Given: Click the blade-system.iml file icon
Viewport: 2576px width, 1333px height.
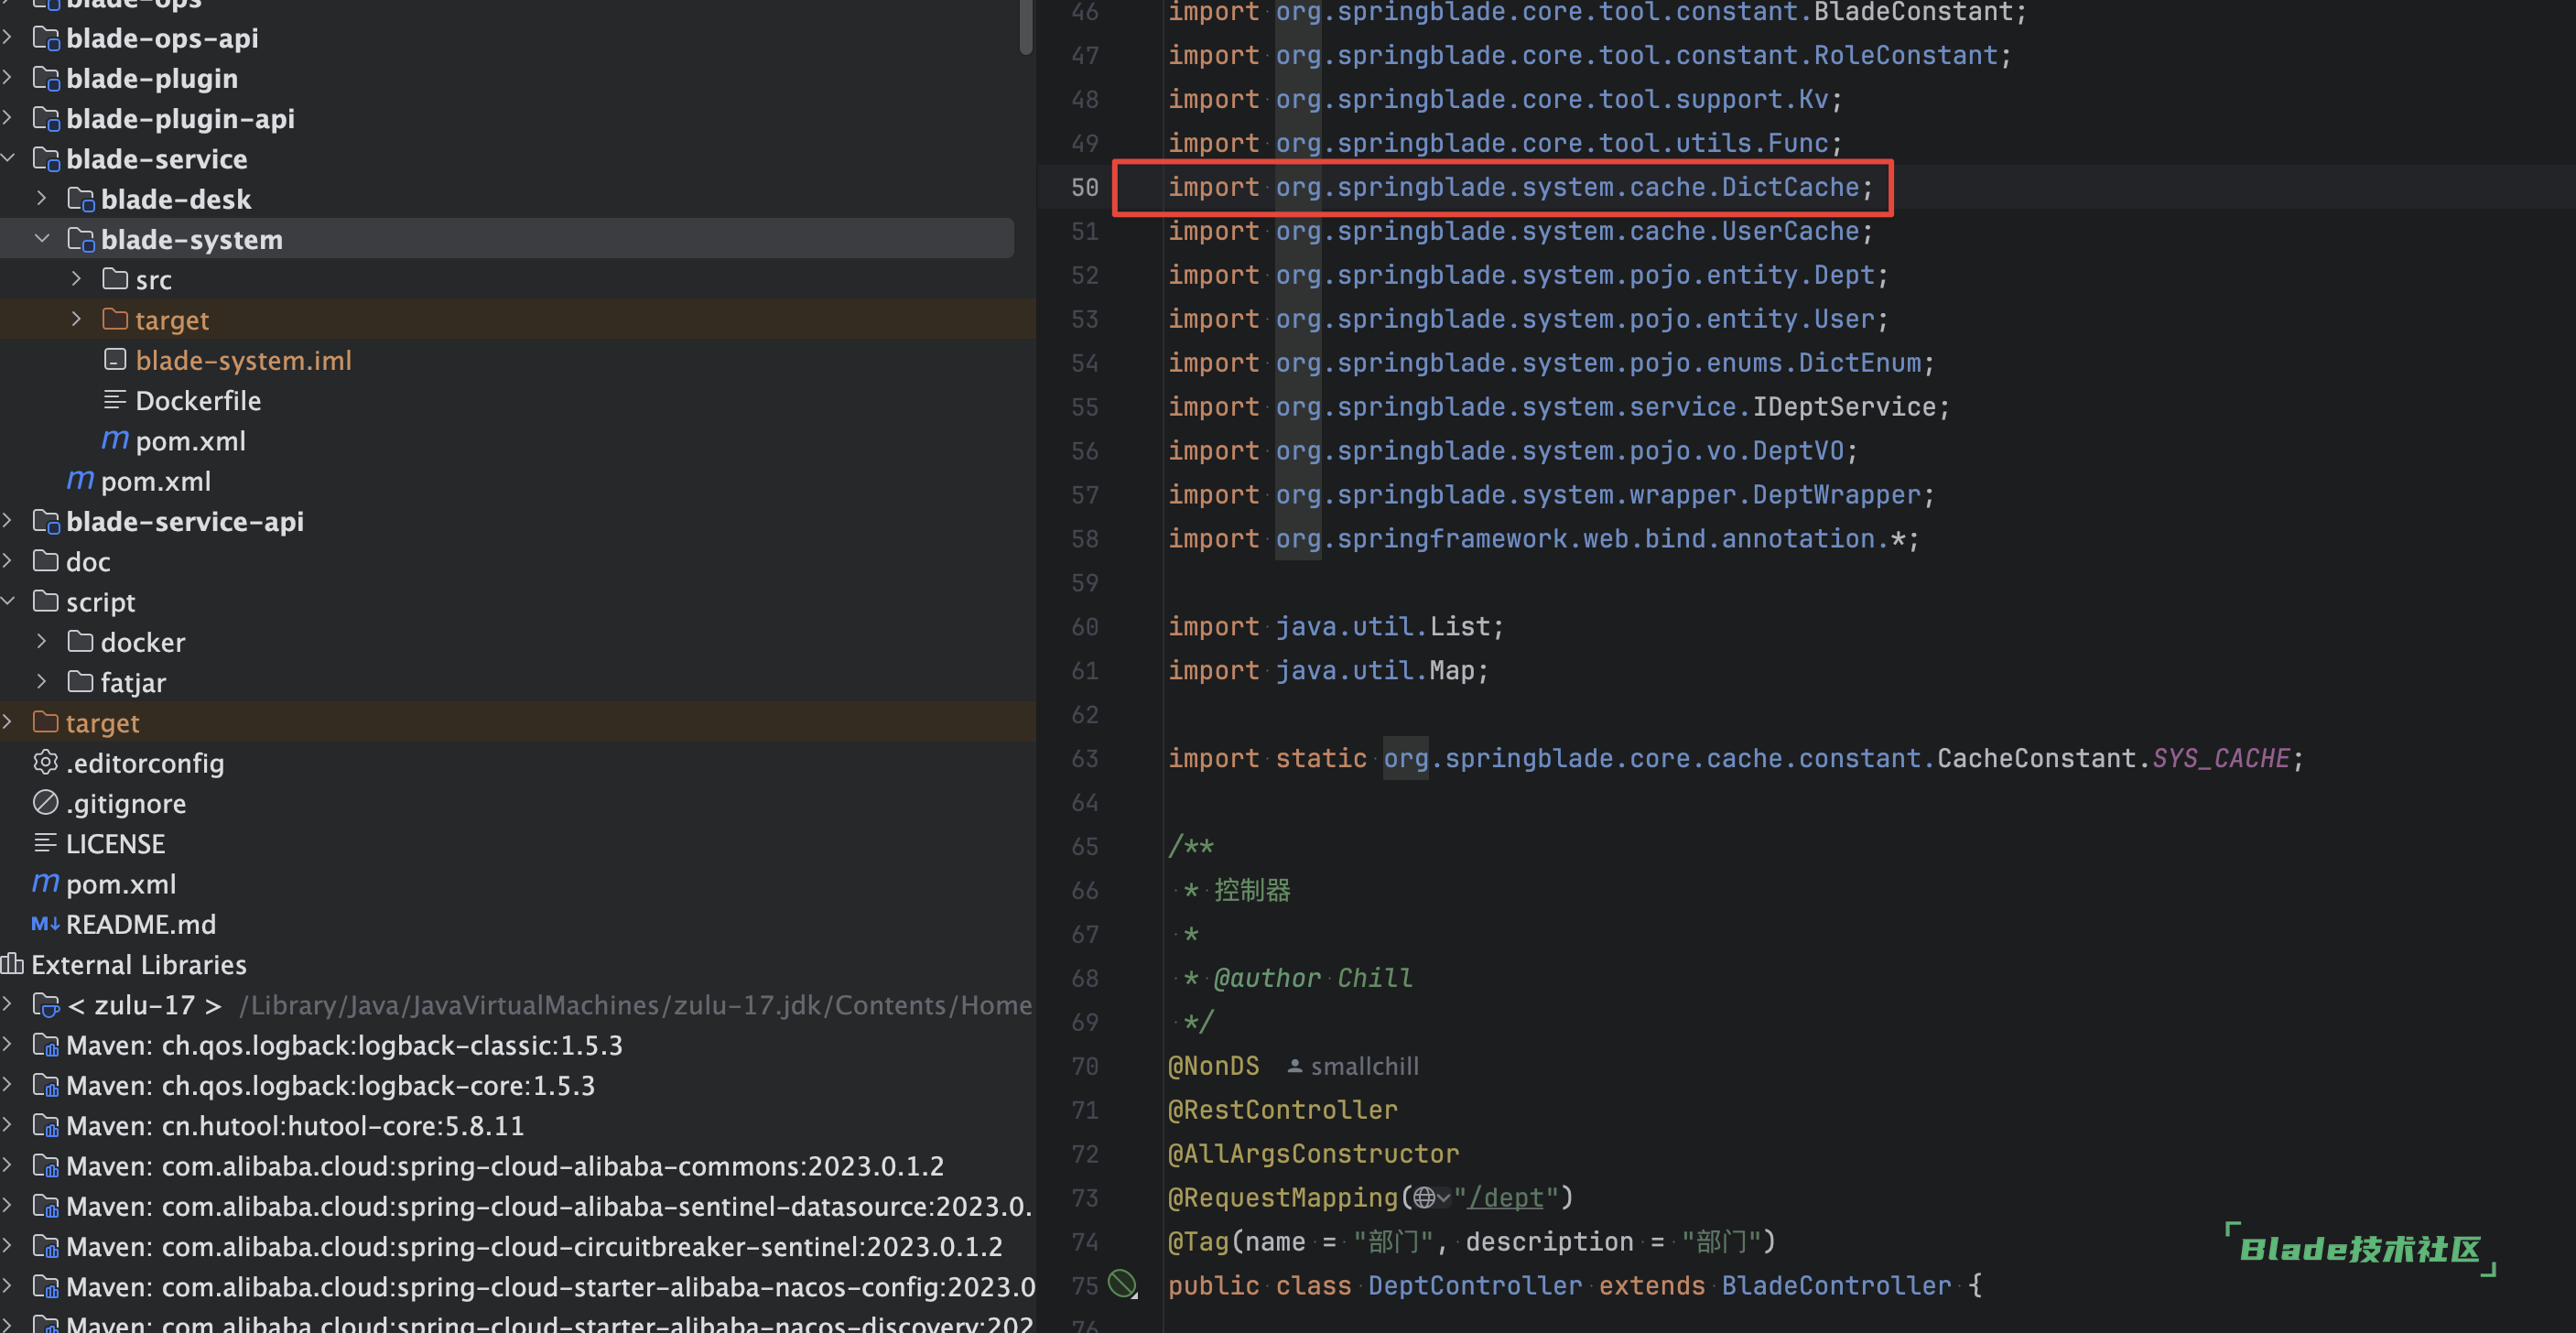Looking at the screenshot, I should tap(115, 360).
